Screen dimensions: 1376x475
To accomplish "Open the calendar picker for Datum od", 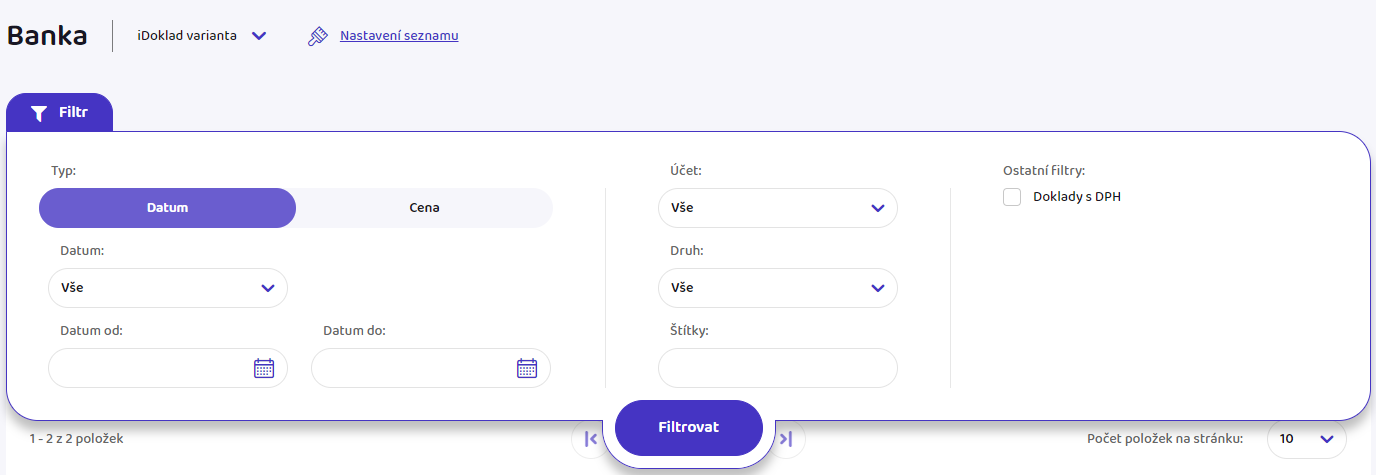I will click(264, 368).
